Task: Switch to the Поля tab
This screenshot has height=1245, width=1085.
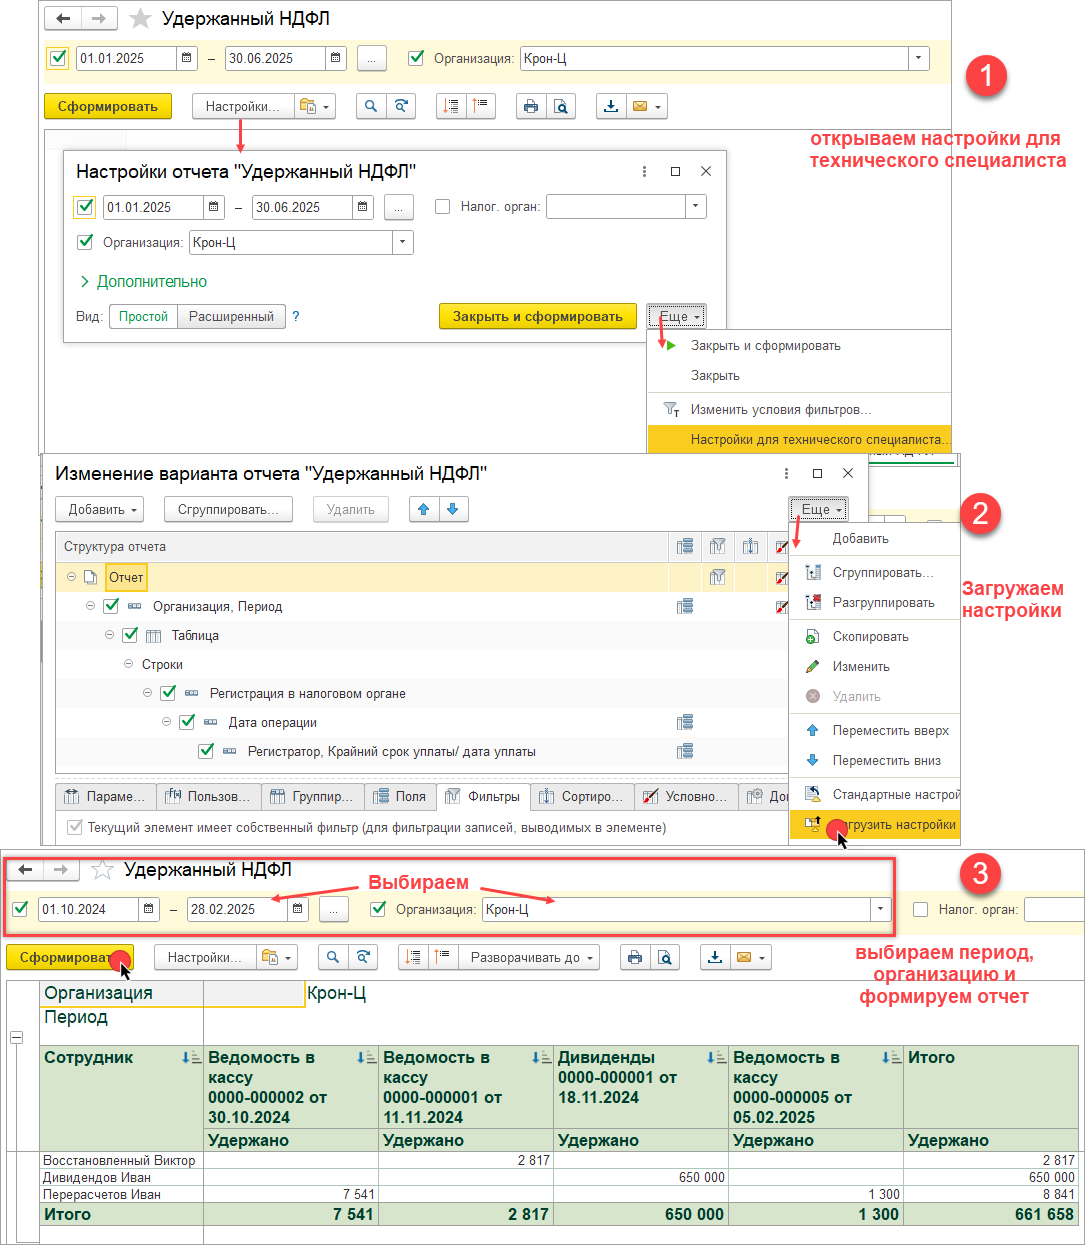Action: 400,796
